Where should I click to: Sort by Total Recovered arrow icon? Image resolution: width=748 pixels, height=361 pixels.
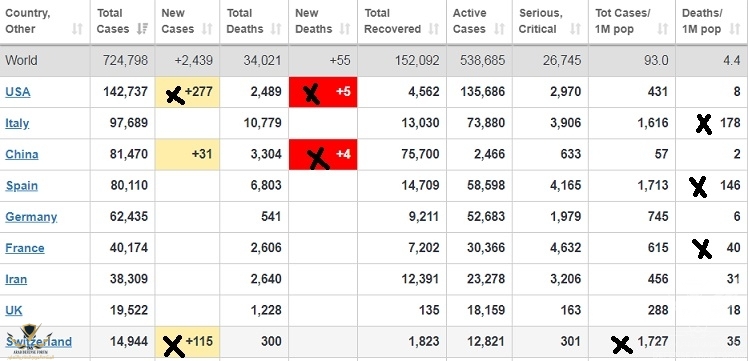pos(434,29)
